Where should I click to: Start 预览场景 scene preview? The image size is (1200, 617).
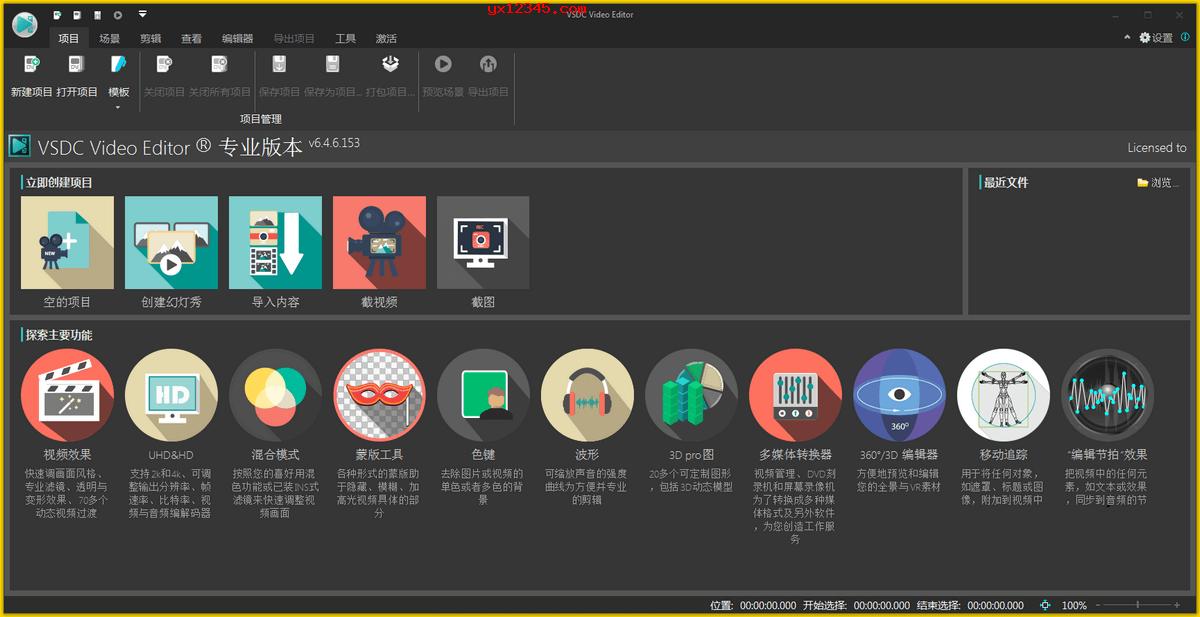tap(443, 70)
